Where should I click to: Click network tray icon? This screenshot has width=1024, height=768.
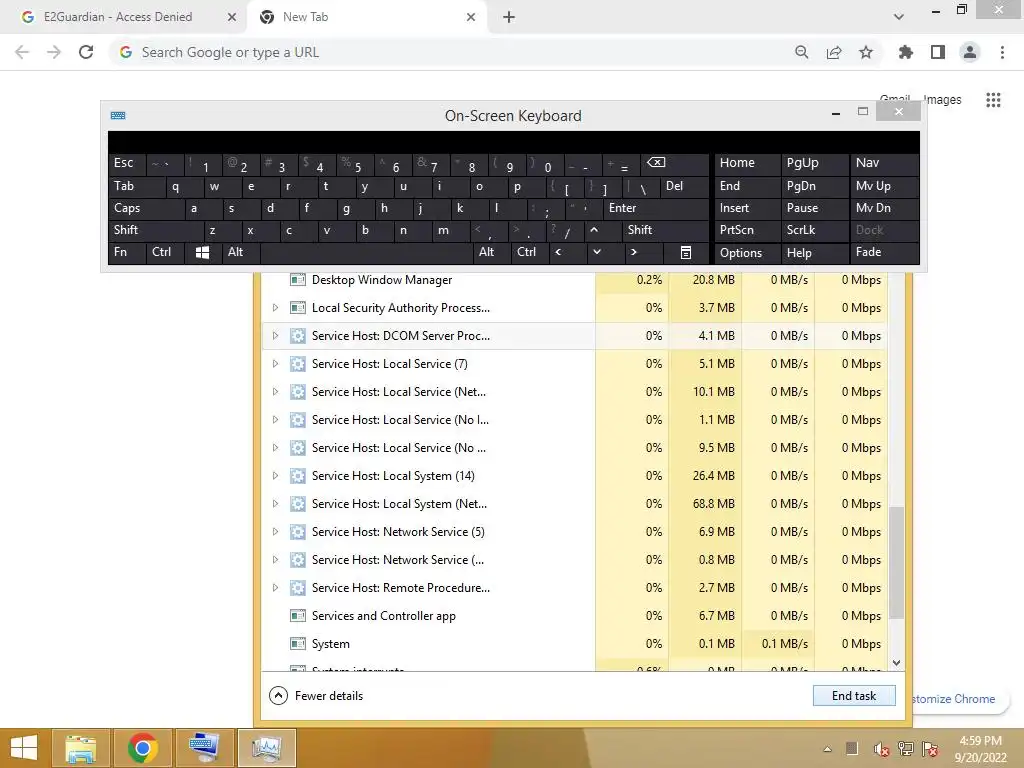pos(906,749)
